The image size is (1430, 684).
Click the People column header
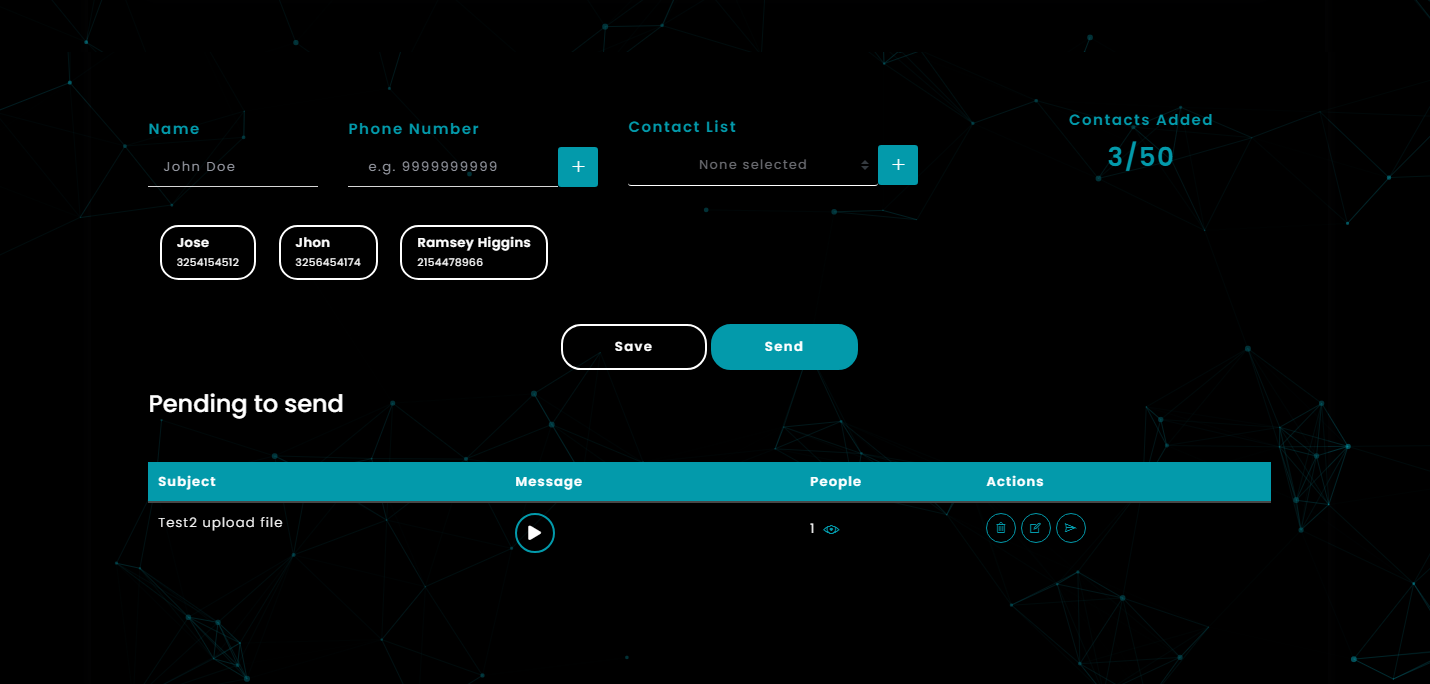click(836, 481)
